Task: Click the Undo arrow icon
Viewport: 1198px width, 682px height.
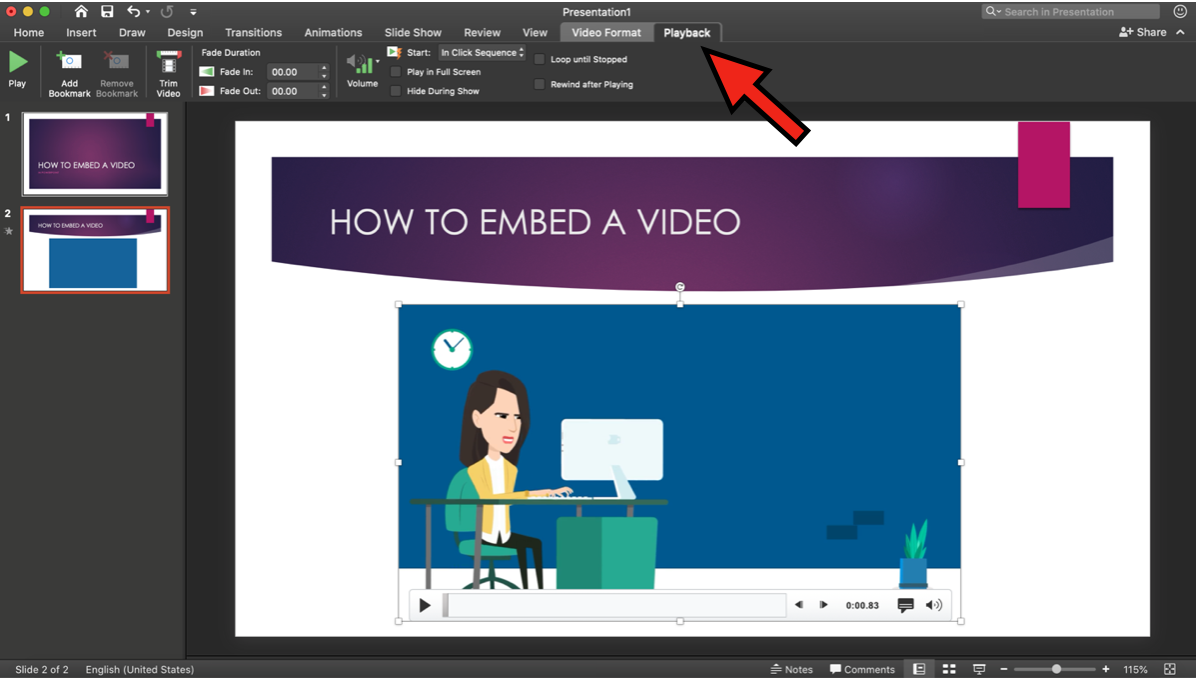Action: (x=134, y=12)
